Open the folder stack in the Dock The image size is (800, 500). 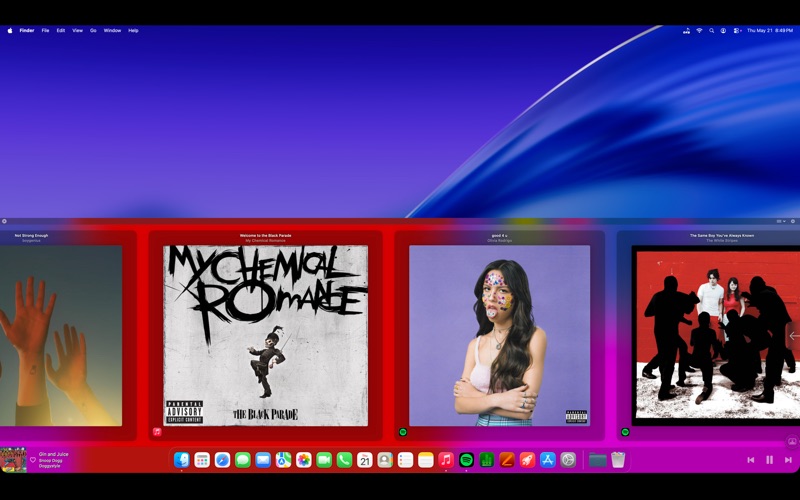[x=597, y=460]
